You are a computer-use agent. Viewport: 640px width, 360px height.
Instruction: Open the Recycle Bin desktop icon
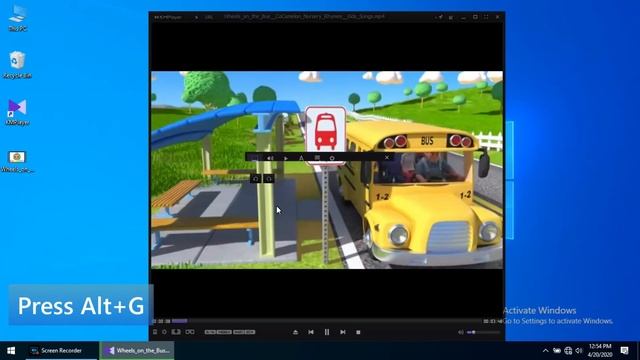pos(17,65)
